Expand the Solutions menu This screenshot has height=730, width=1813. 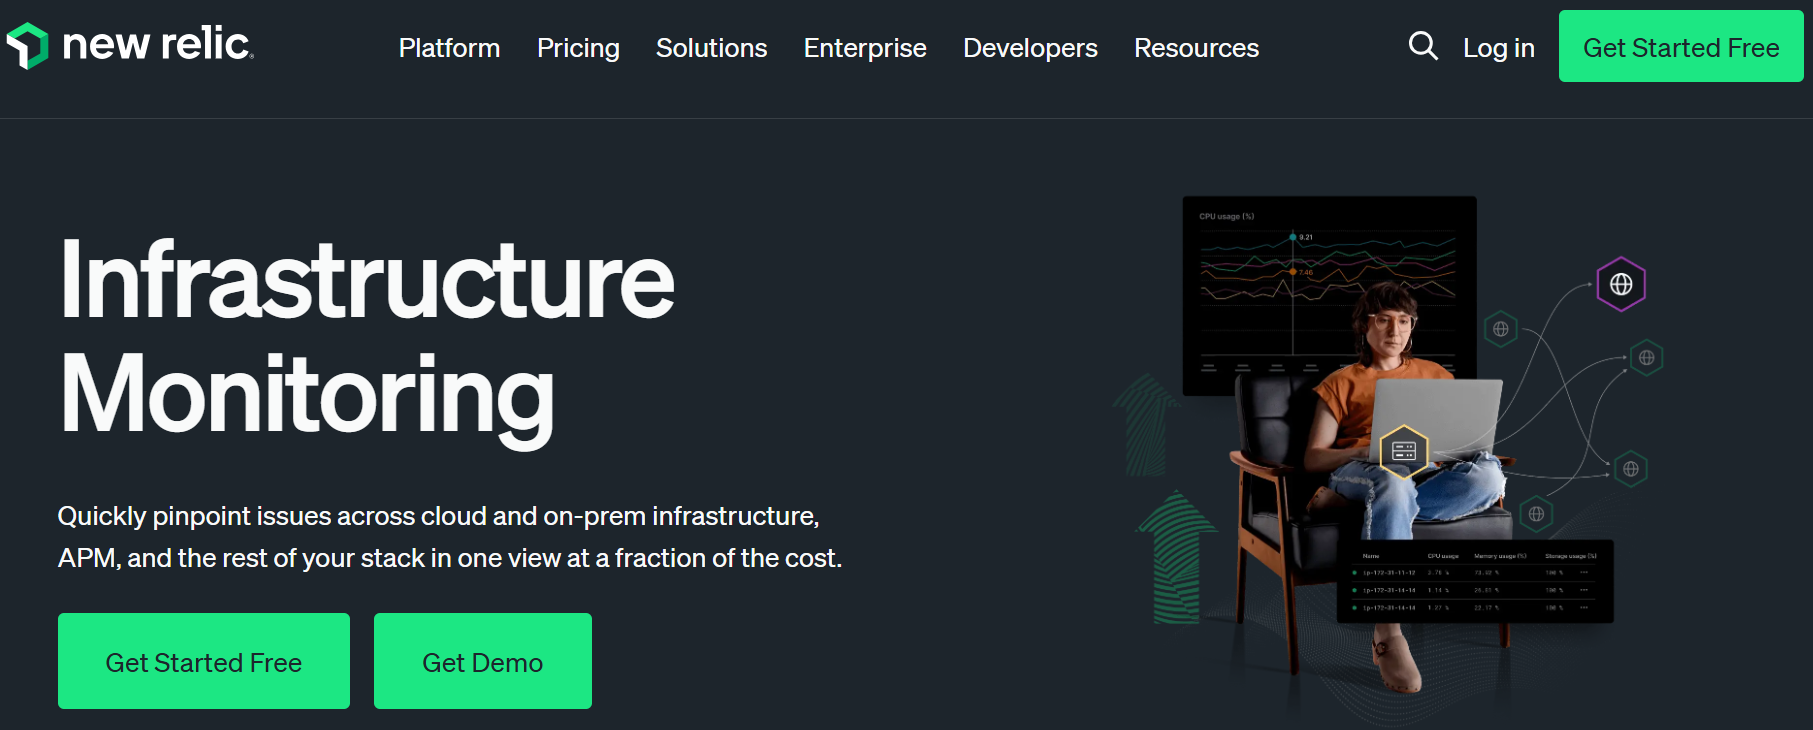pyautogui.click(x=711, y=48)
